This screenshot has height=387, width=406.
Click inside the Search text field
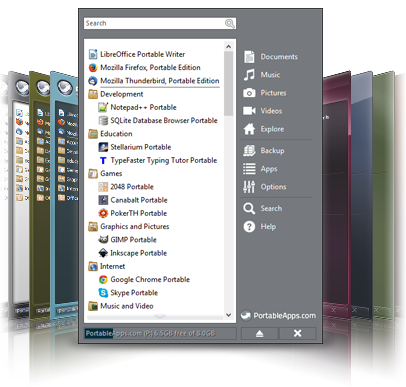click(x=154, y=23)
